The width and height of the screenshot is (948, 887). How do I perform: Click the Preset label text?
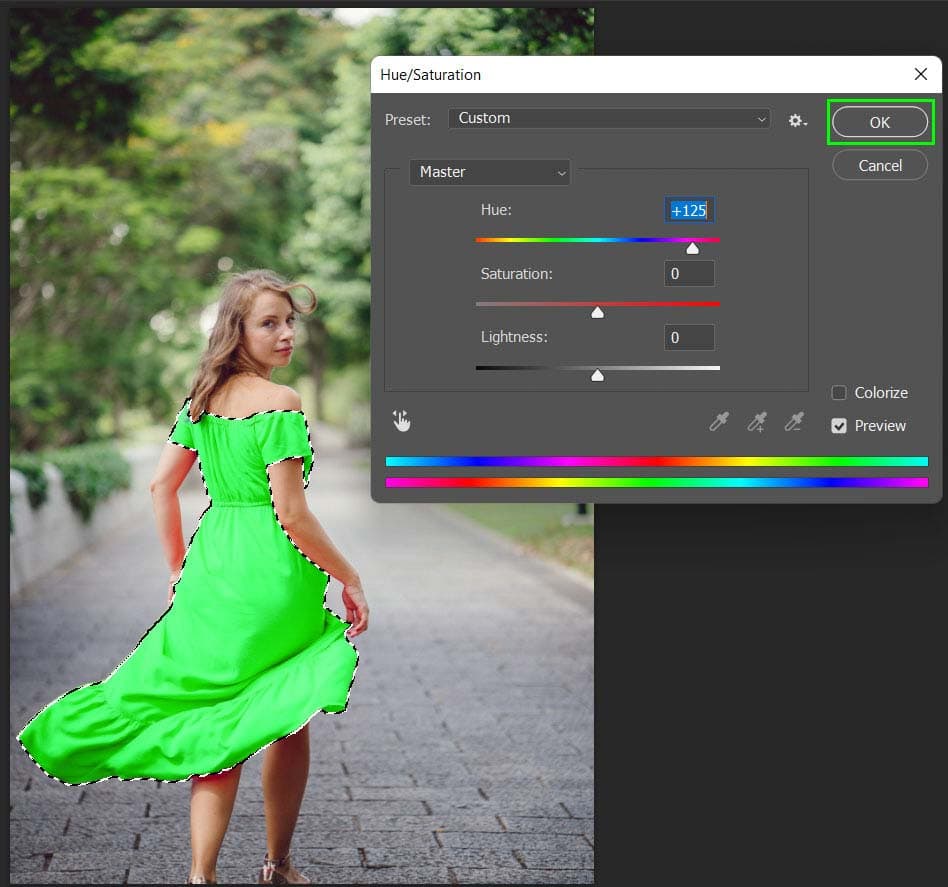[x=407, y=120]
